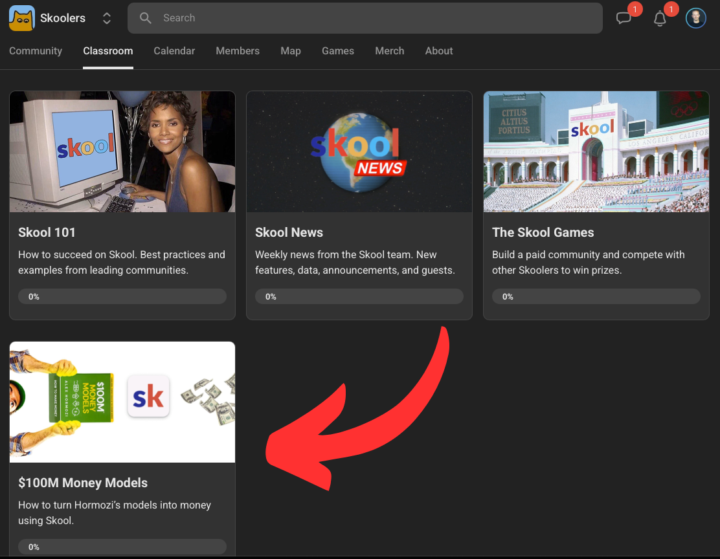Open The Skool Games course thumbnail
720x559 pixels.
pyautogui.click(x=596, y=152)
